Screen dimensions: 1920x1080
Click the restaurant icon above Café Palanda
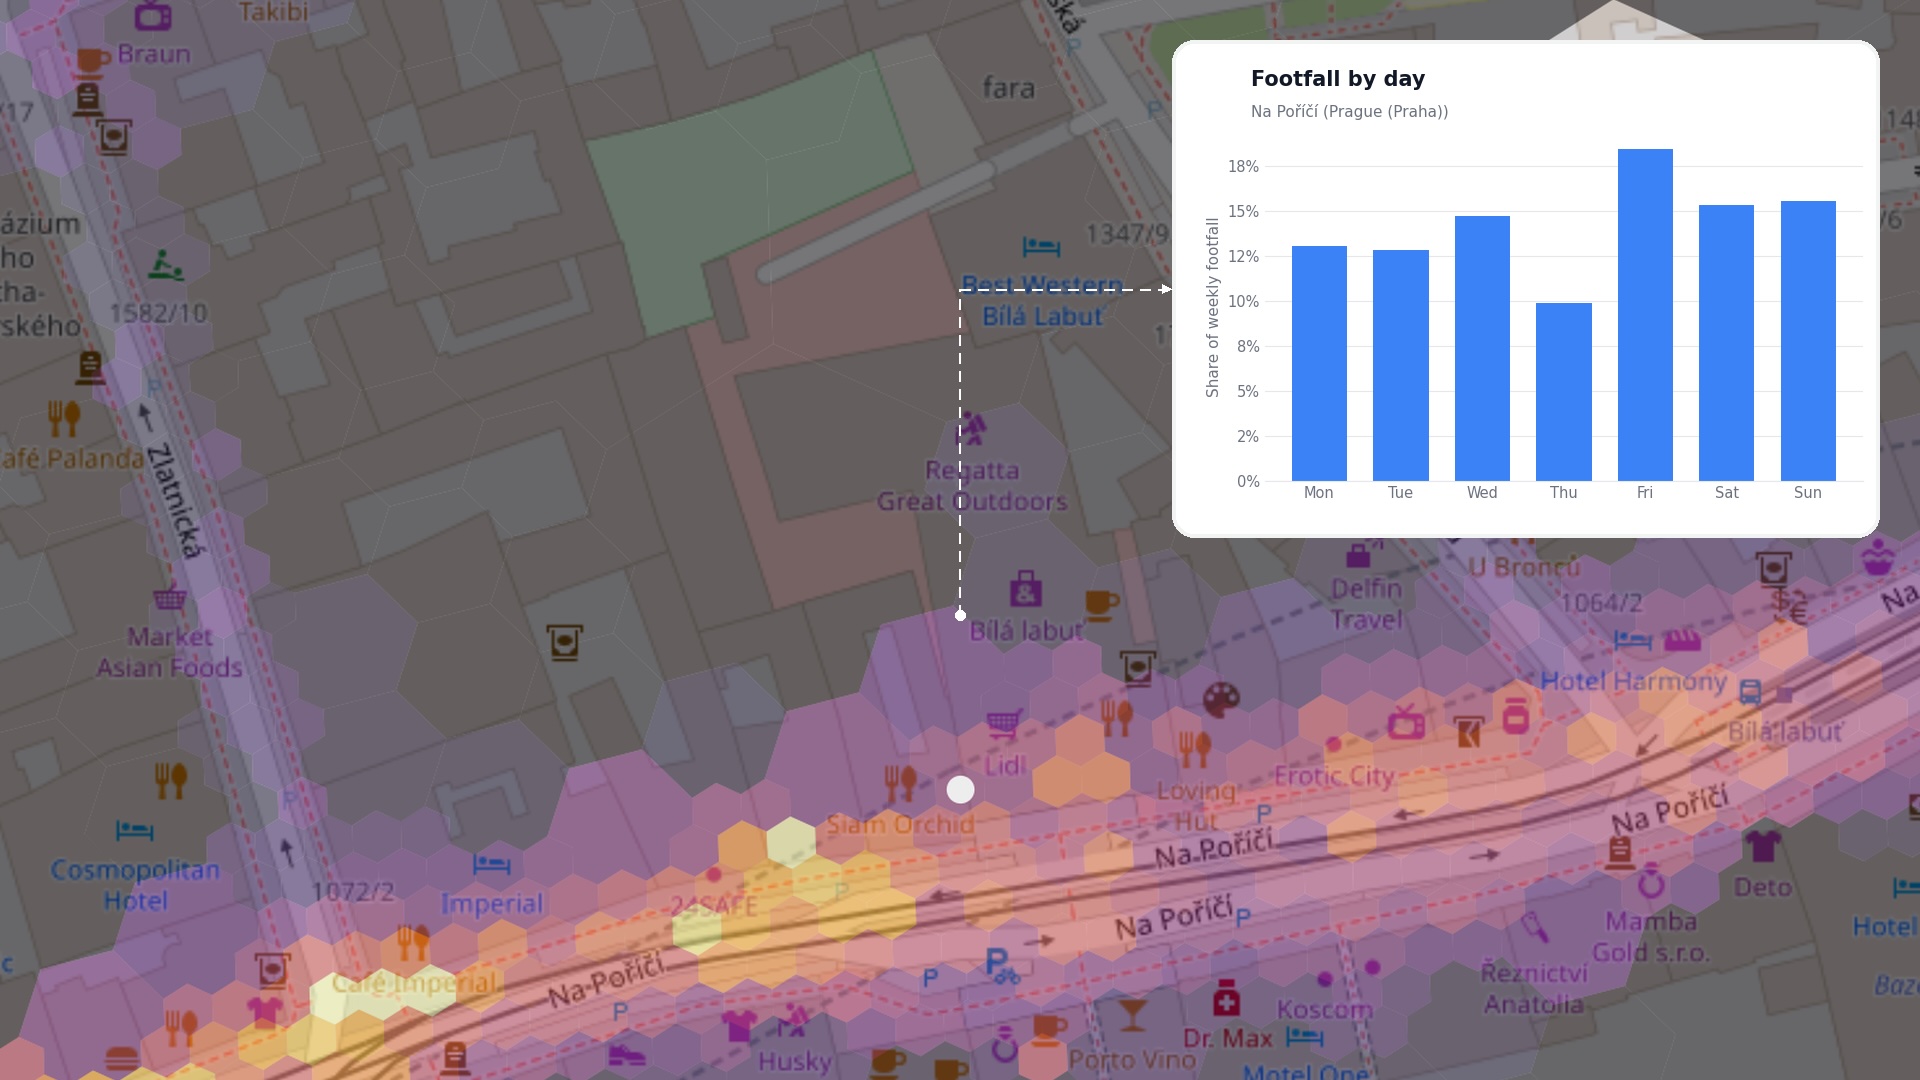[x=64, y=418]
